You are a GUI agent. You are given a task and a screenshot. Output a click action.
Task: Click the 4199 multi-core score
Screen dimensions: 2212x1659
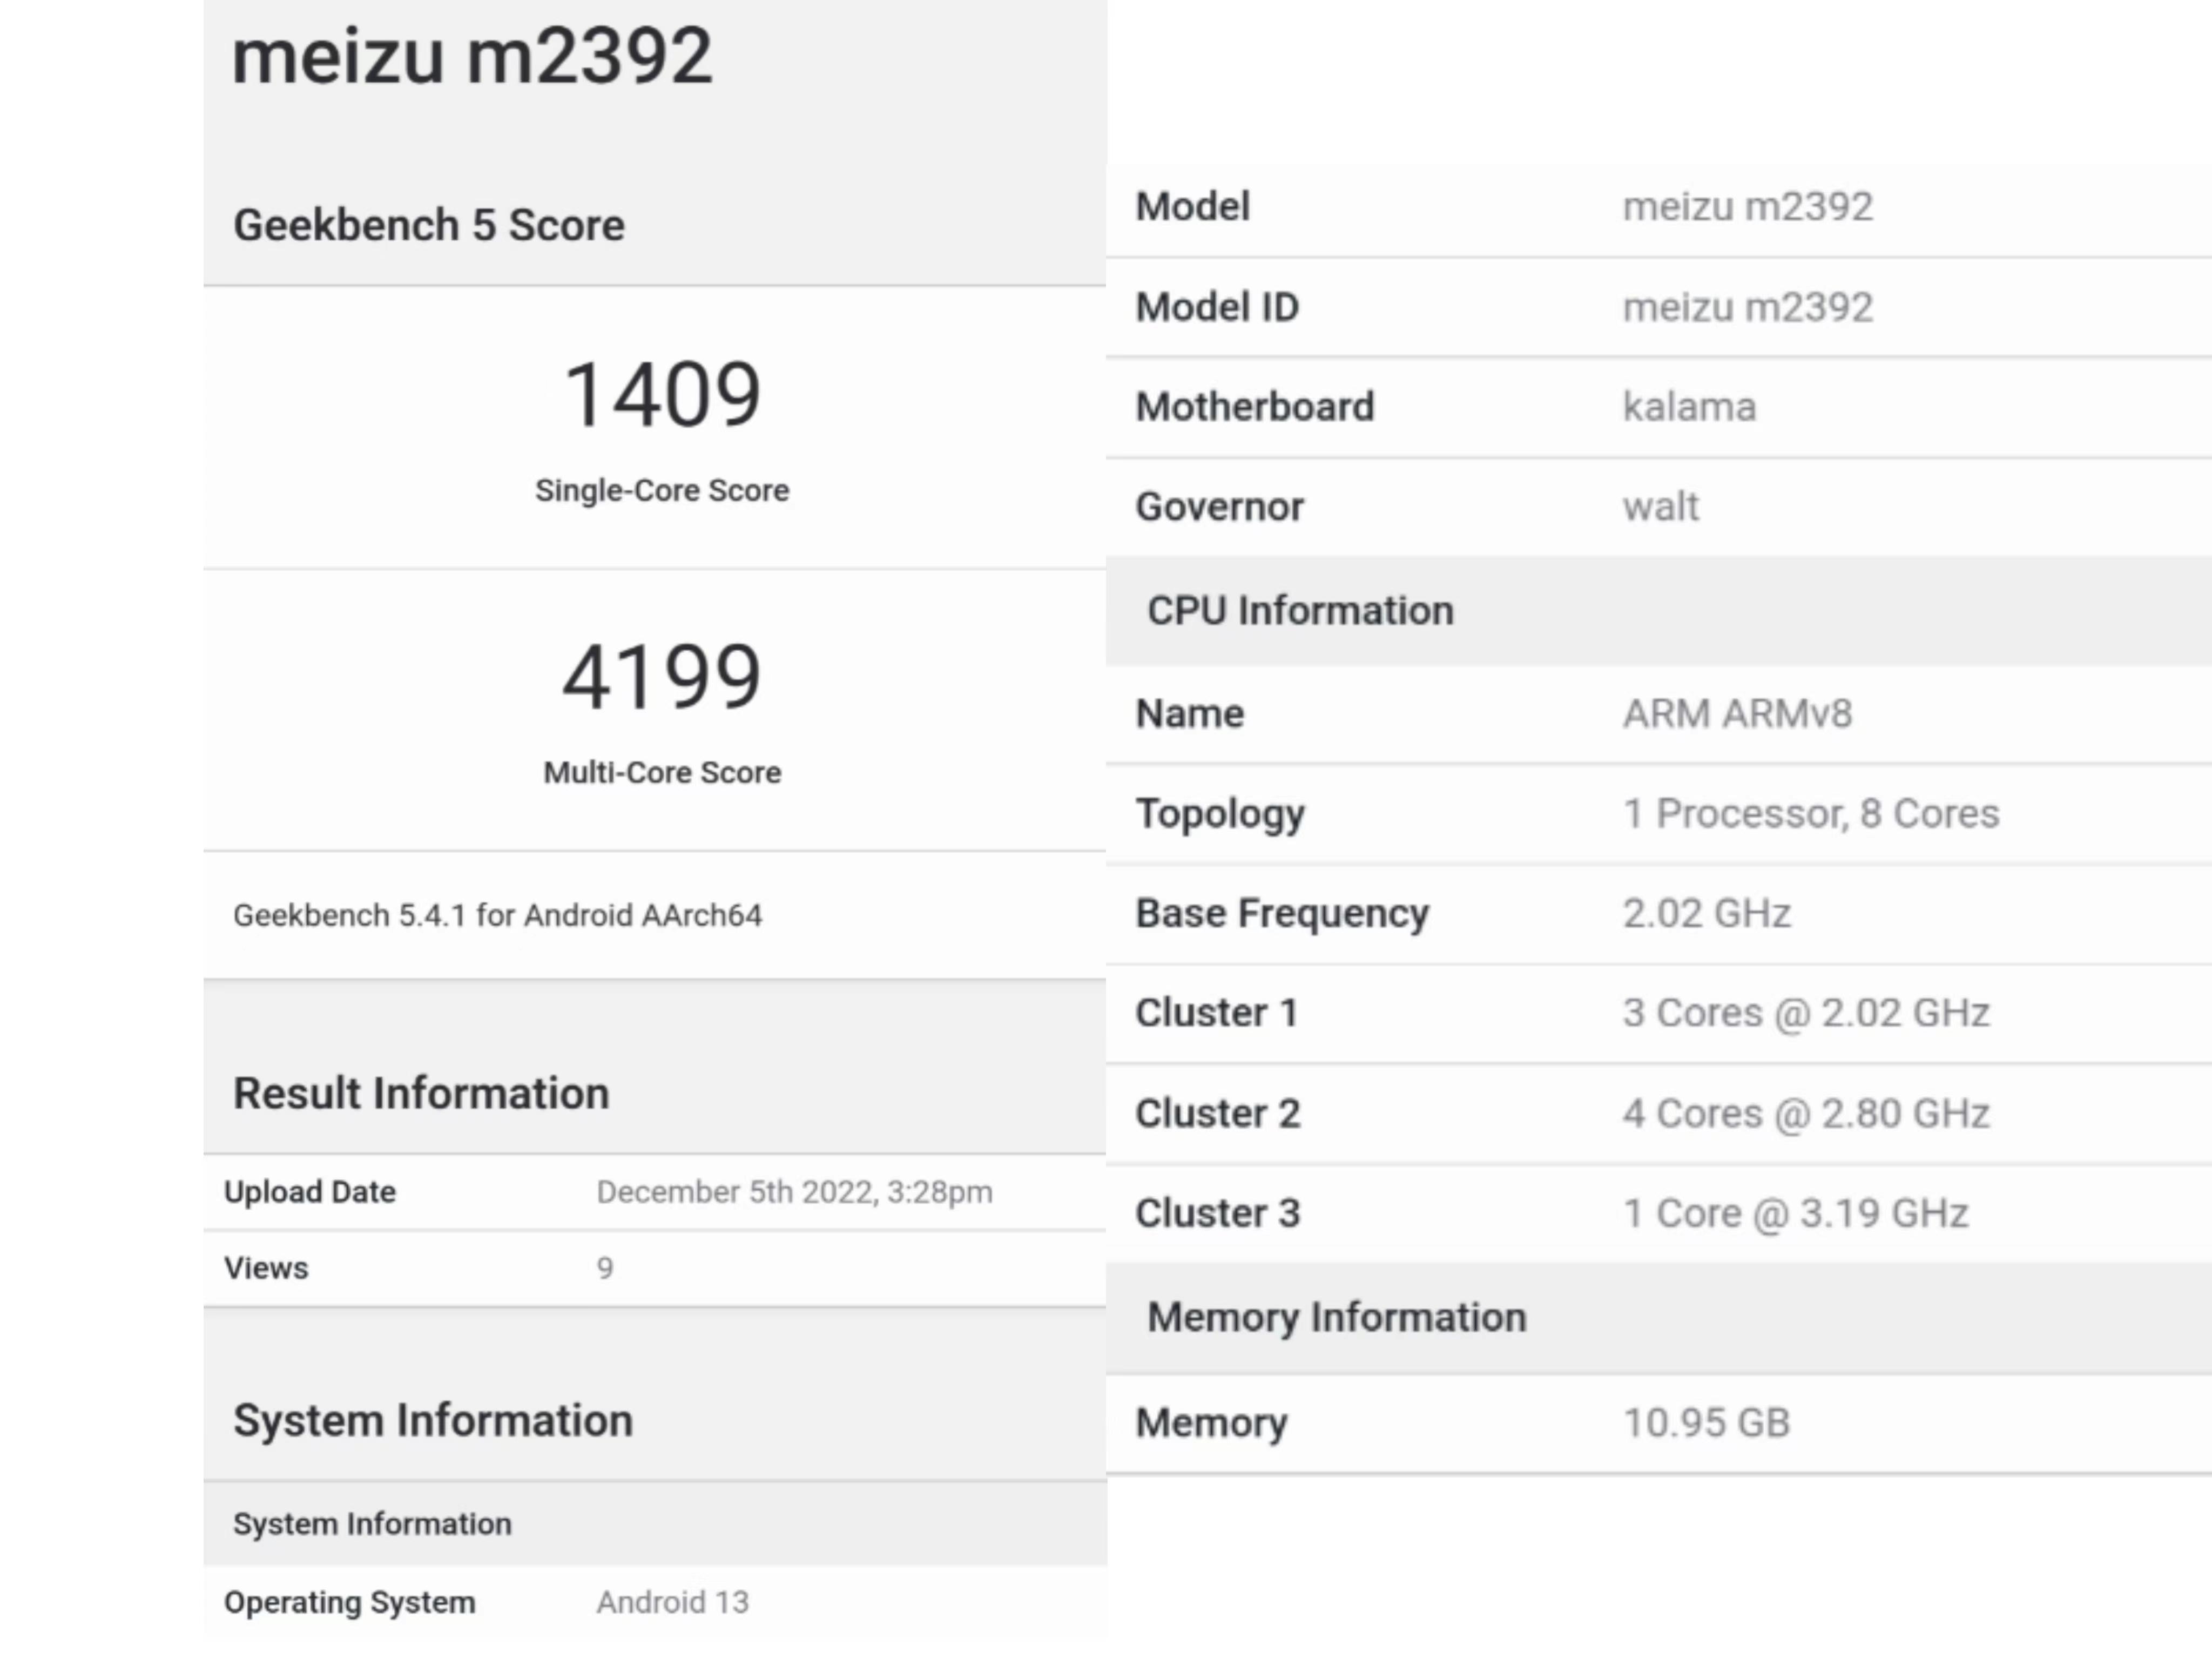[x=662, y=677]
